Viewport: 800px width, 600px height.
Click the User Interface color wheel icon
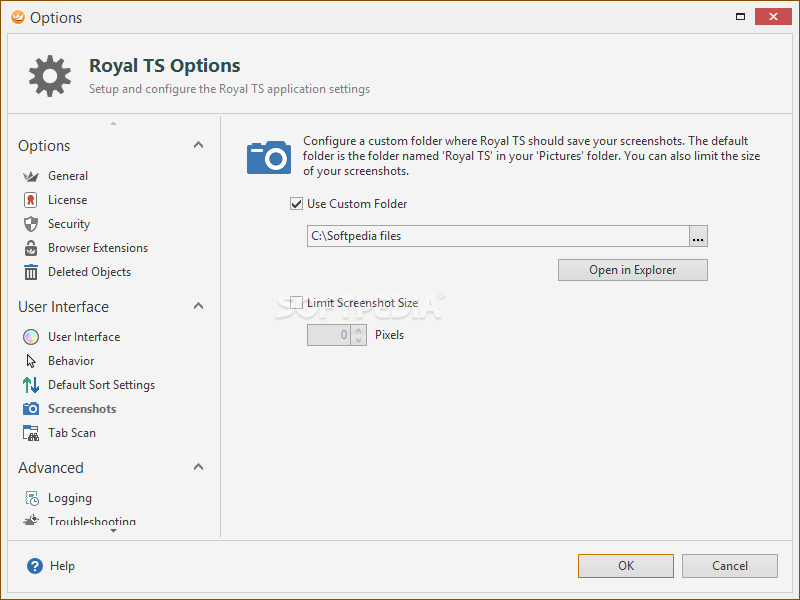click(x=31, y=337)
